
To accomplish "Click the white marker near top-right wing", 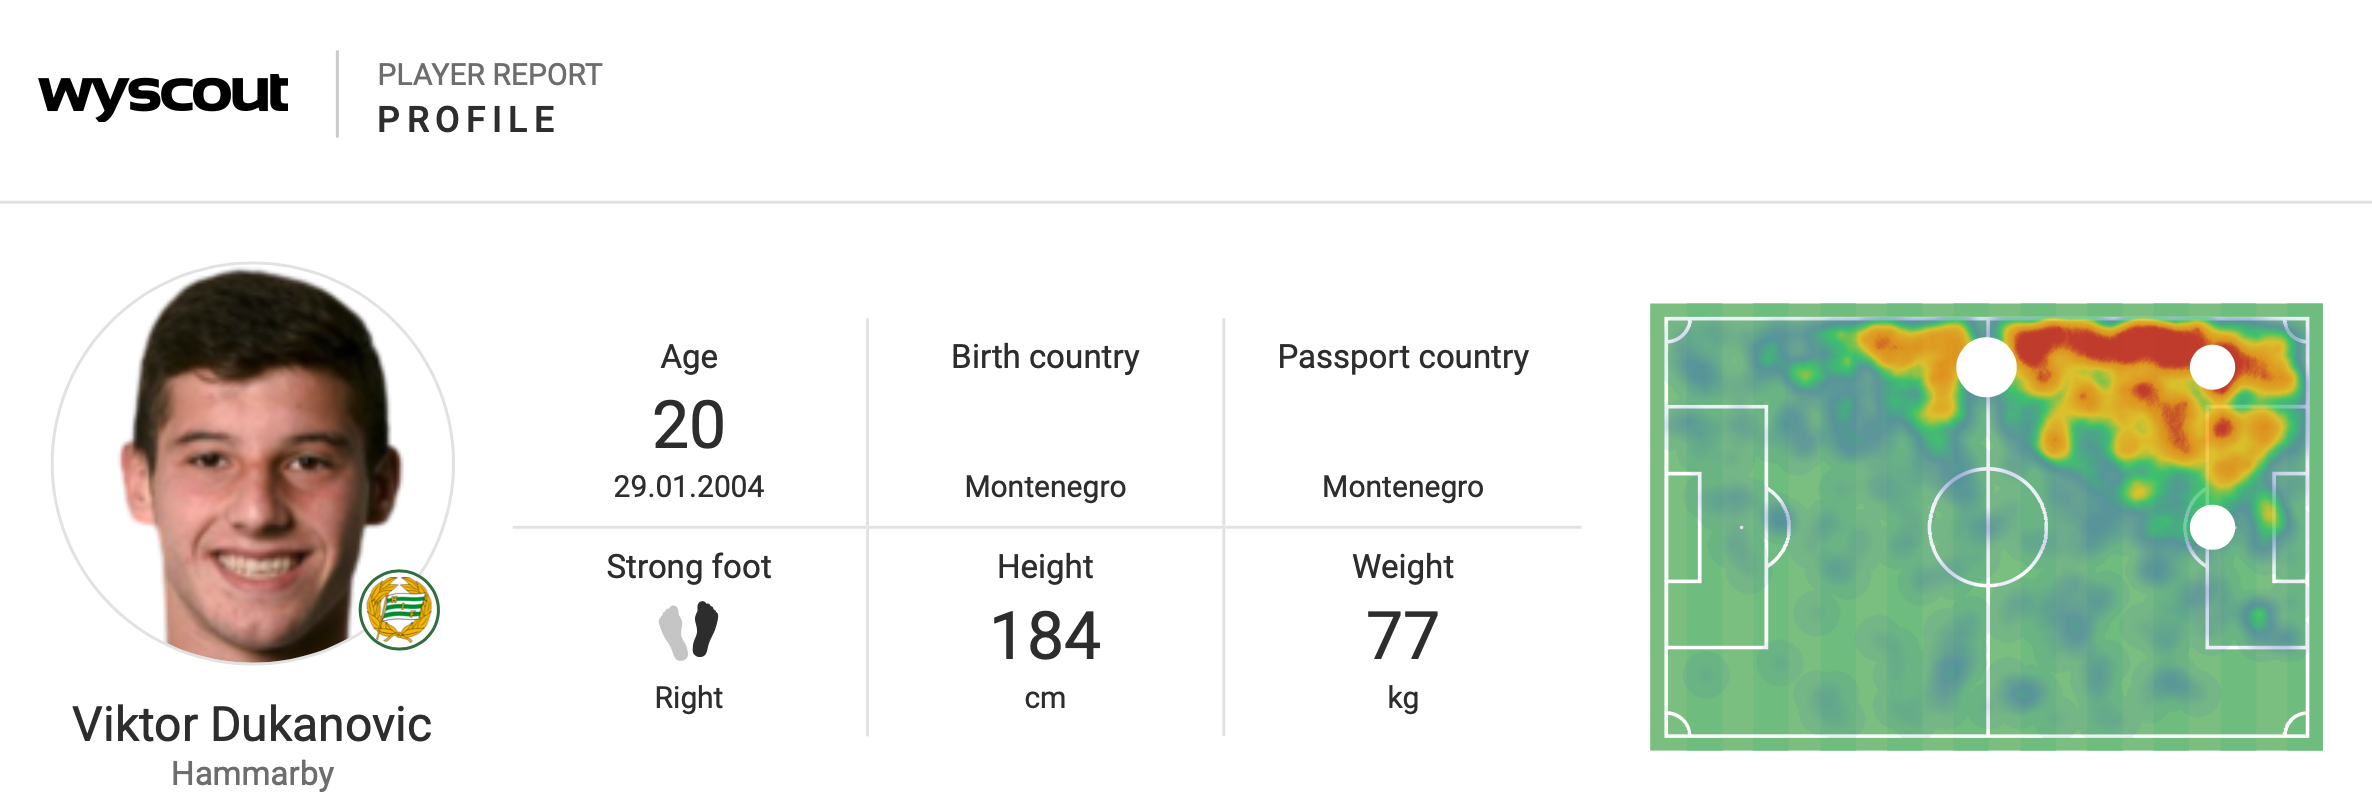I will point(2212,367).
